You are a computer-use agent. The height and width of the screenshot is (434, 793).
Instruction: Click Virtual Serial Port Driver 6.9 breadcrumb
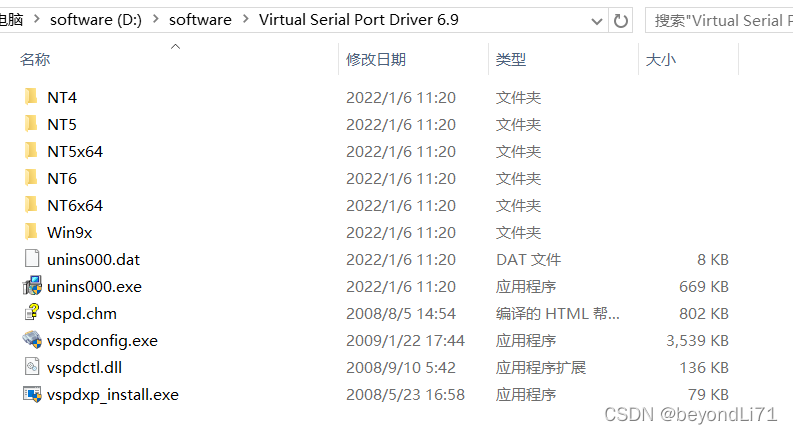tap(359, 20)
